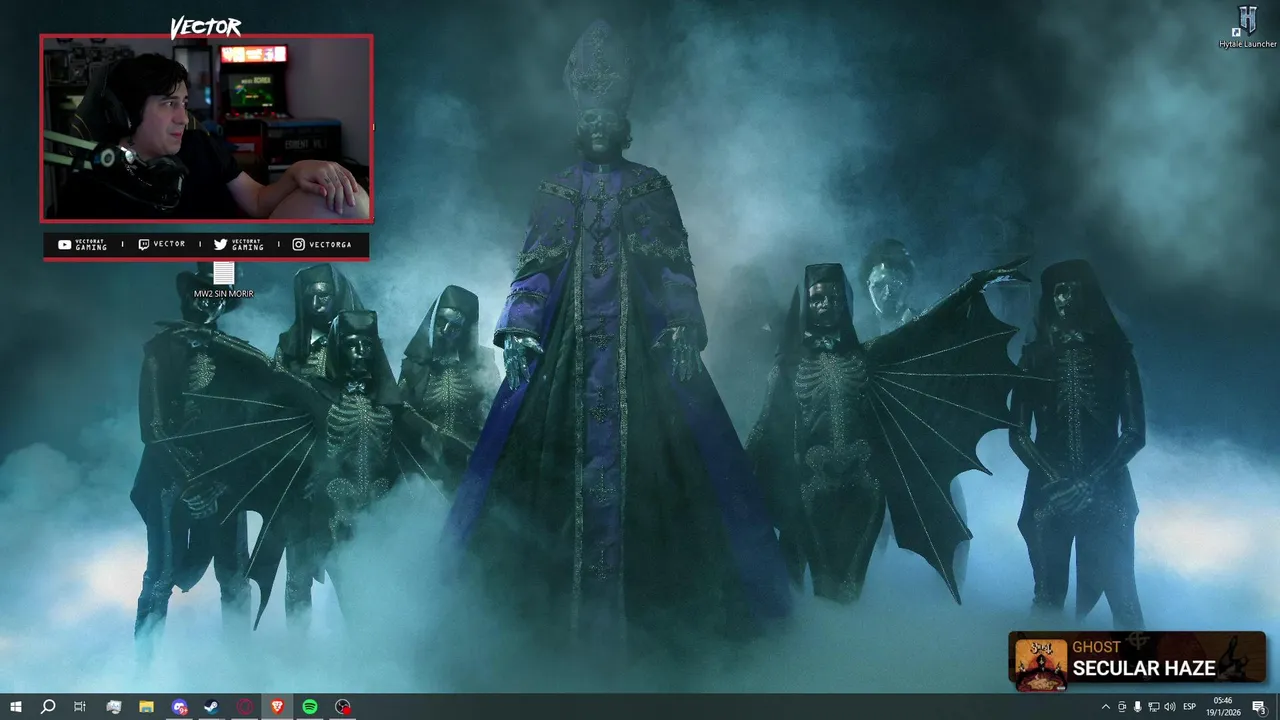This screenshot has height=720, width=1280.
Task: Click the Twitter VECTORAT GAMING label
Action: tap(239, 245)
